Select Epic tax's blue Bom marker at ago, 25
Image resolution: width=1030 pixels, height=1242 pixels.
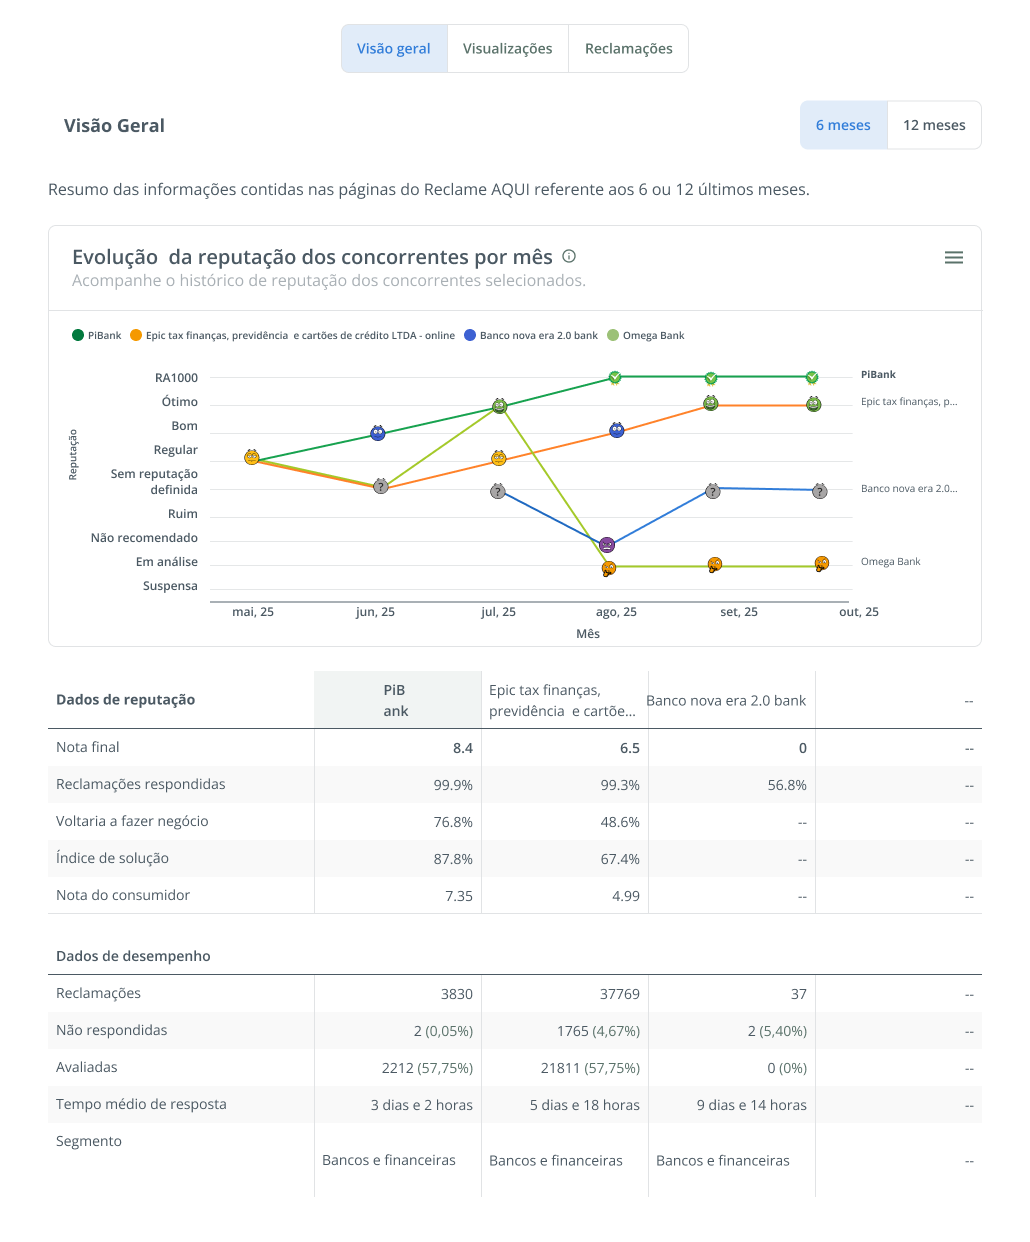coord(617,430)
